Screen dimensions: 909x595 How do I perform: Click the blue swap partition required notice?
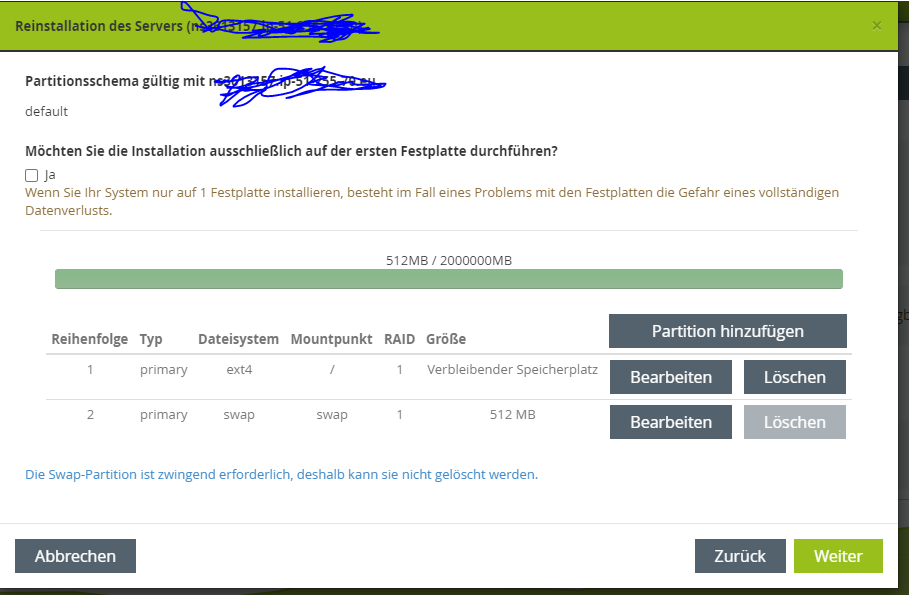tap(281, 474)
